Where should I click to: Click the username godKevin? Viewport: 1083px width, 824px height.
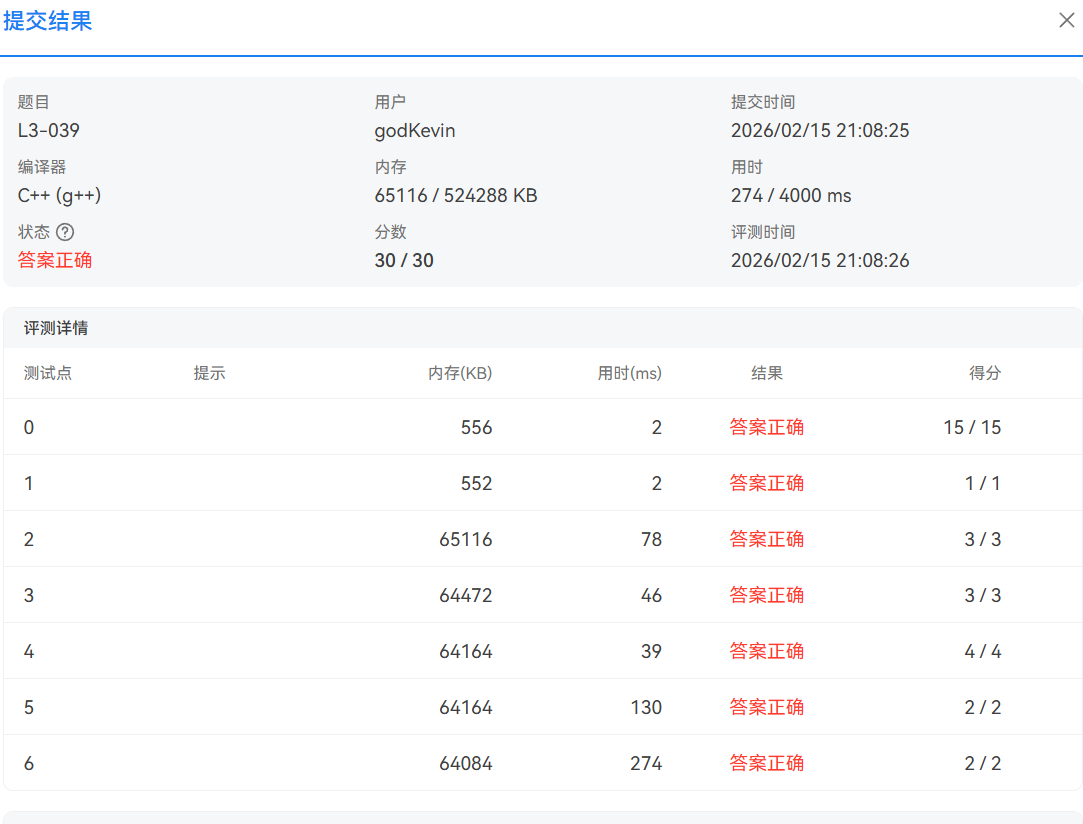tap(414, 131)
